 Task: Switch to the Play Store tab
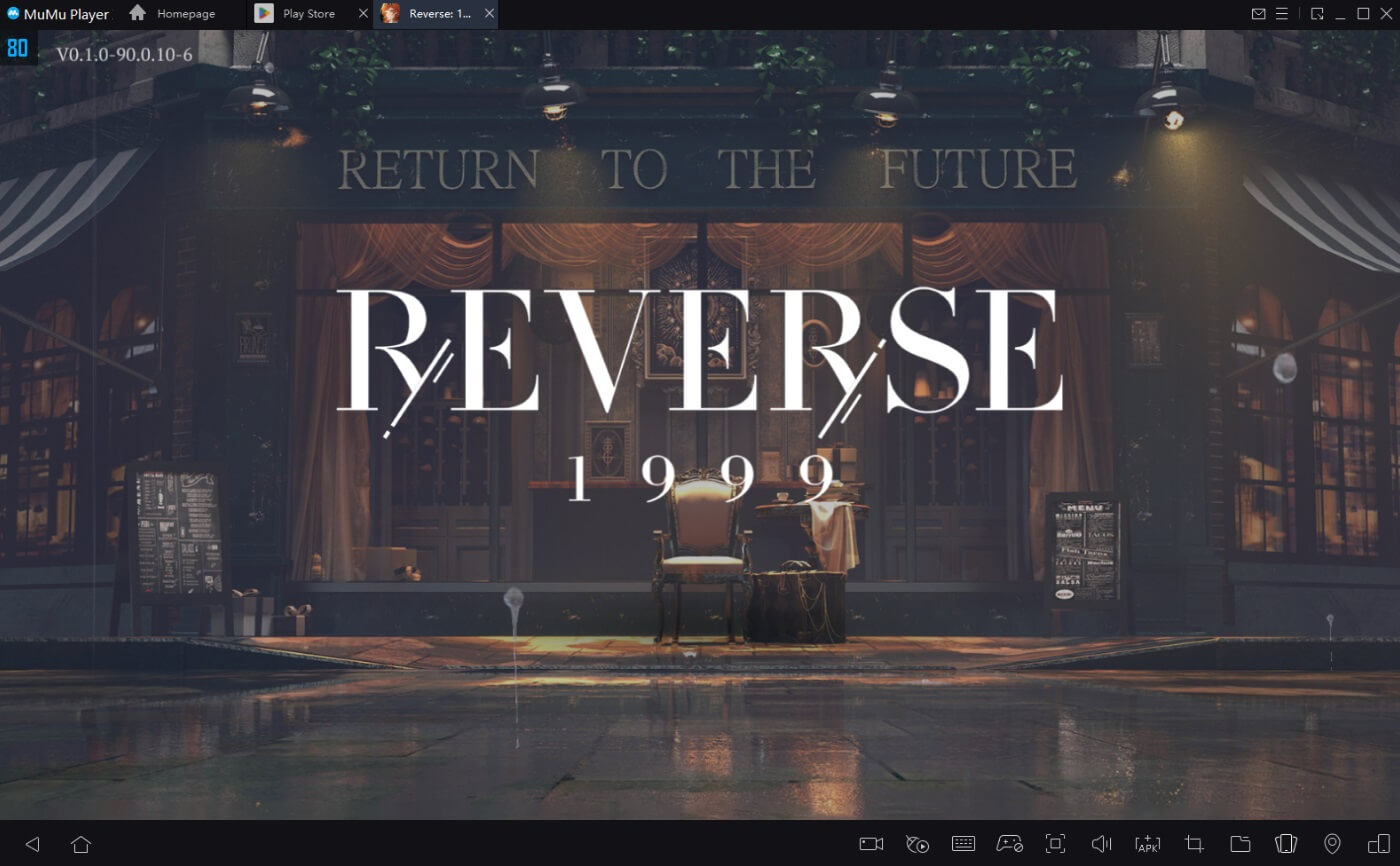click(309, 14)
